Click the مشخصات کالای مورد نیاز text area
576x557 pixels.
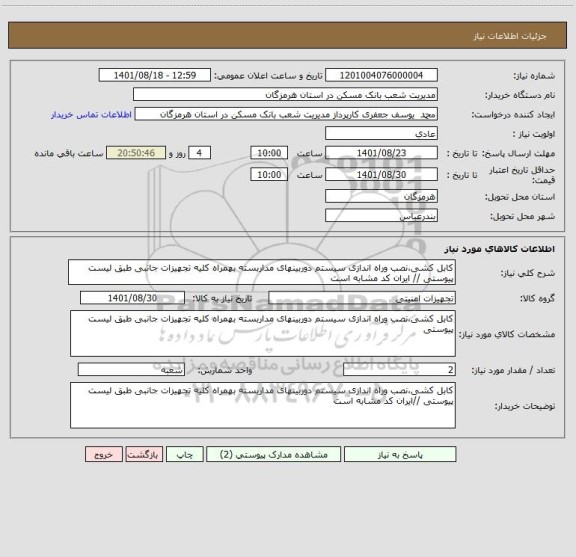(x=263, y=334)
